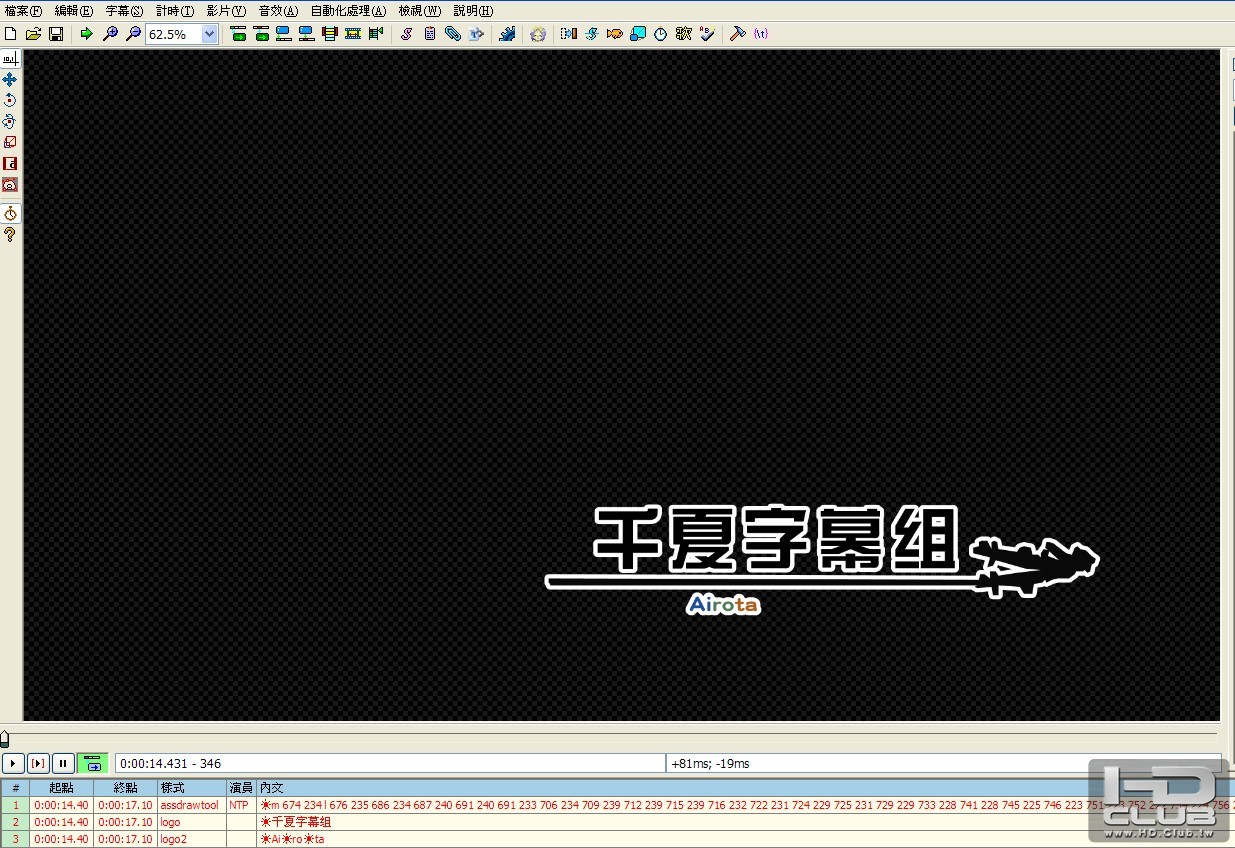1235x848 pixels.
Task: Snap subtitles to scene icon
Action: point(353,34)
